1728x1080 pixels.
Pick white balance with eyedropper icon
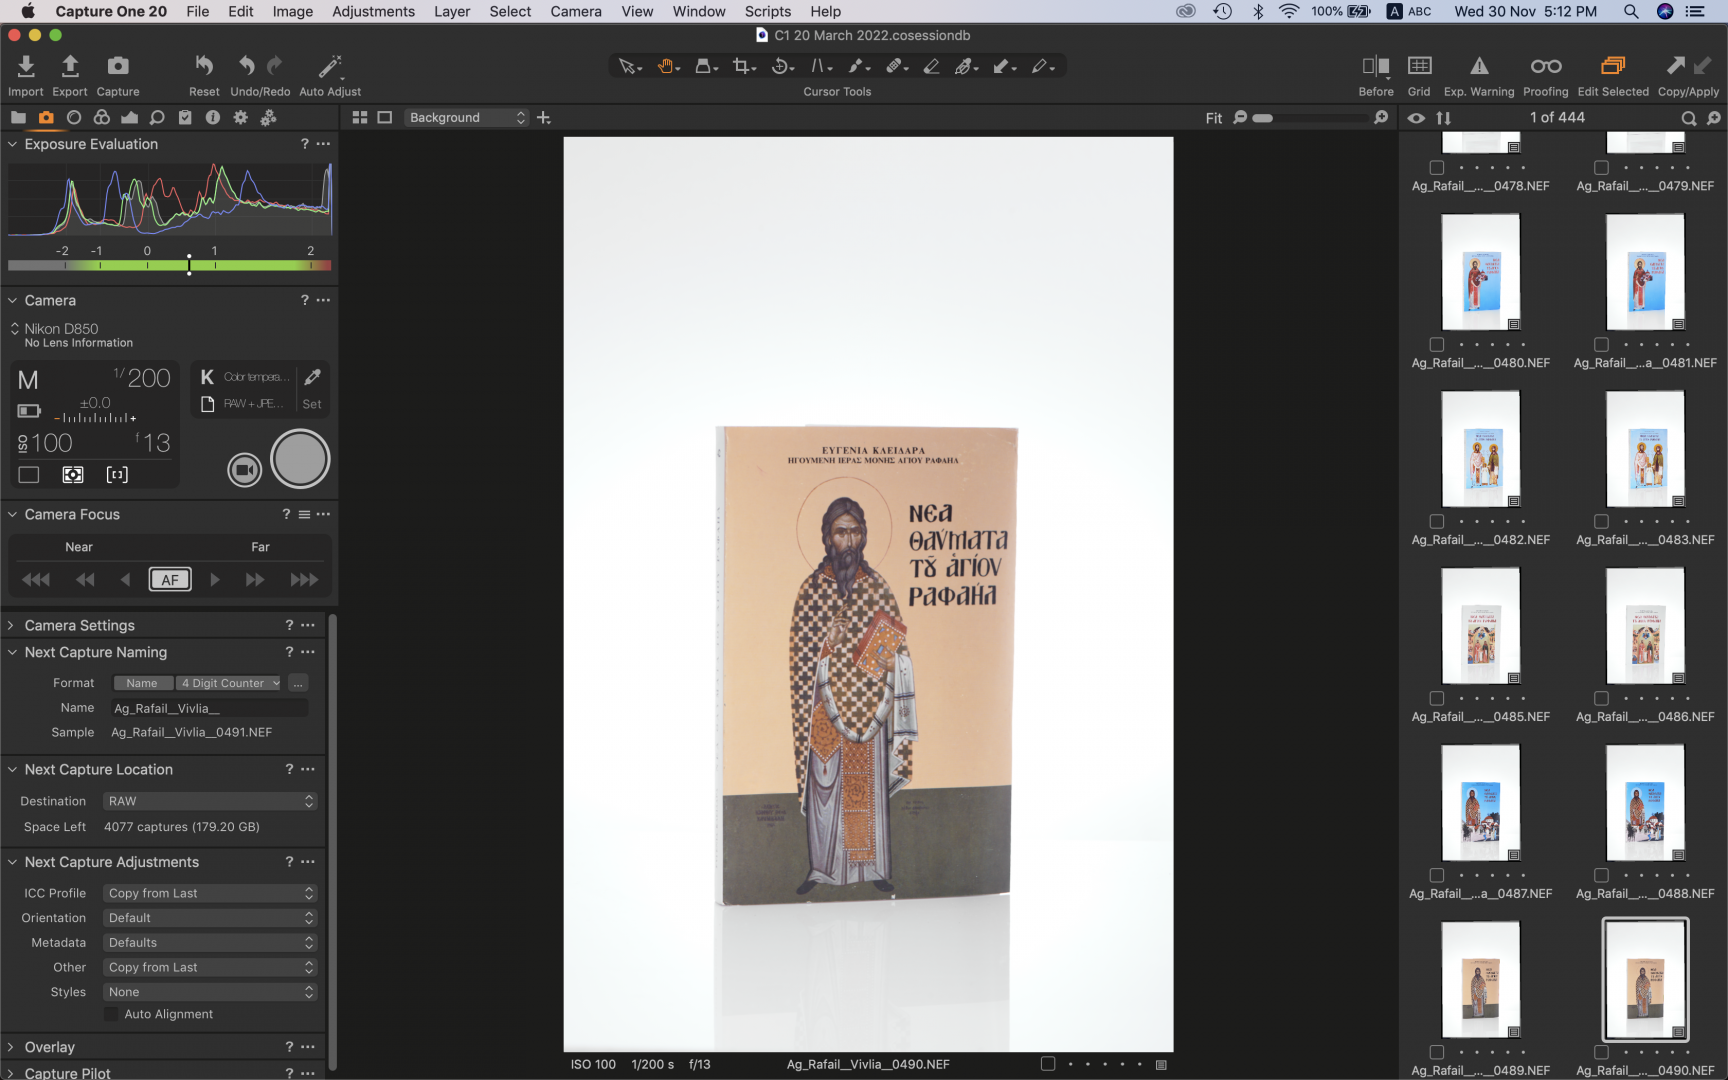pyautogui.click(x=312, y=377)
